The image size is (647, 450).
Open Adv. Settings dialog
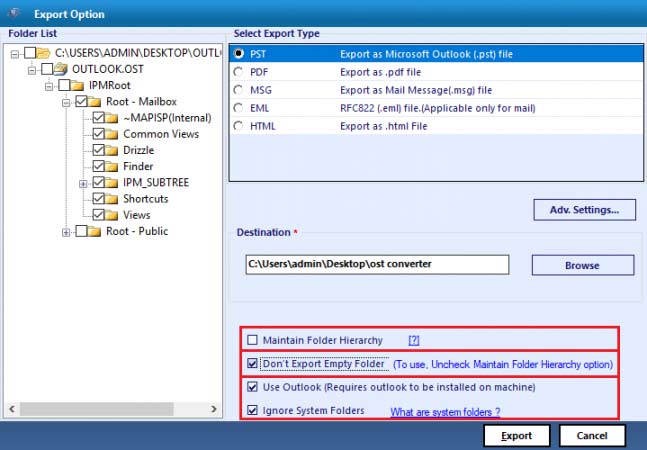[x=584, y=210]
